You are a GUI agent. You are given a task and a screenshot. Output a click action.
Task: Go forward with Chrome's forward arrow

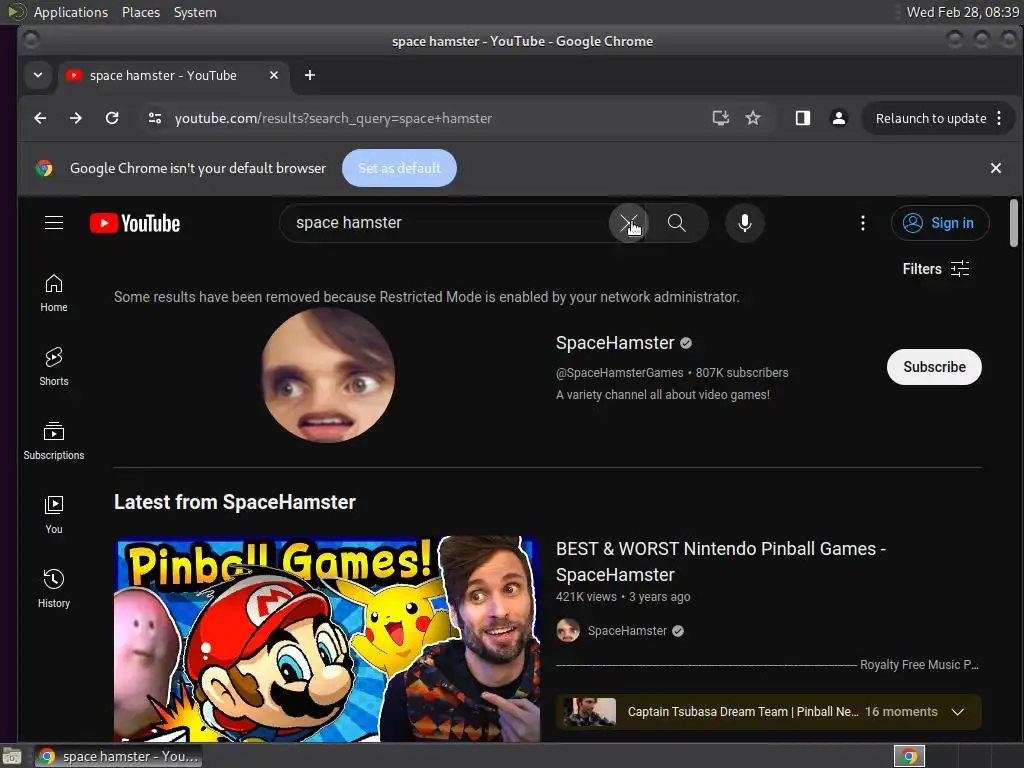click(x=76, y=118)
